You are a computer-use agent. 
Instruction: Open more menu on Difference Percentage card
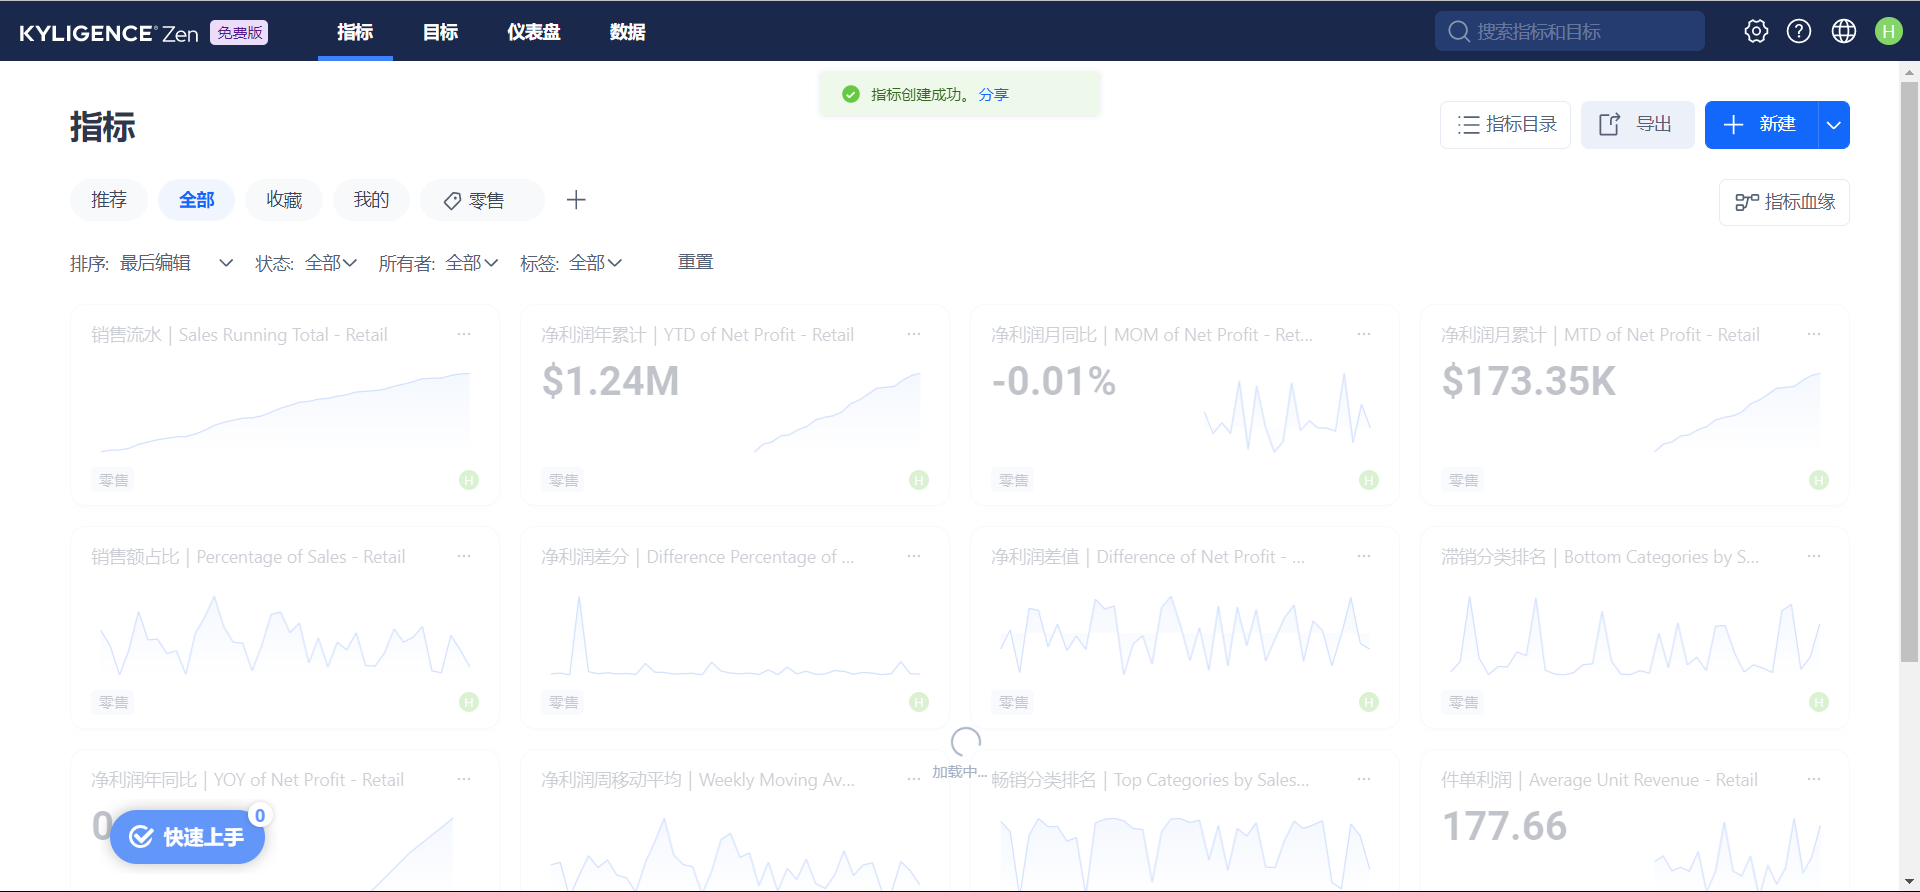click(x=914, y=556)
